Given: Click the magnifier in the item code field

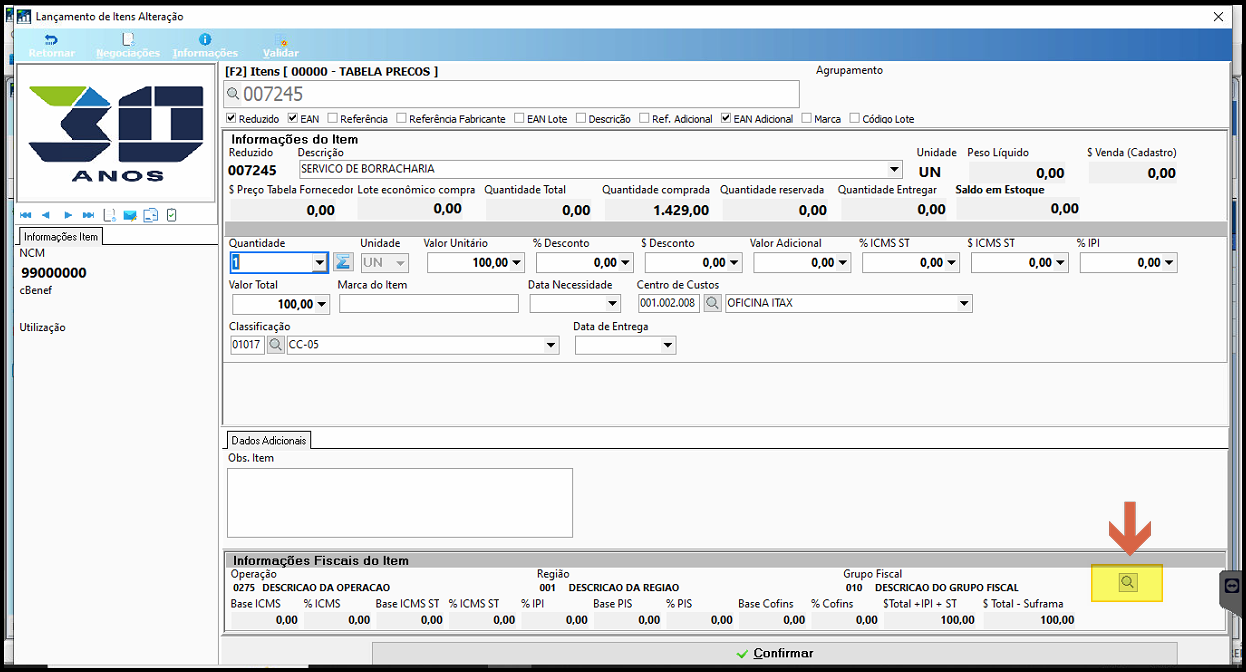Looking at the screenshot, I should tap(234, 94).
